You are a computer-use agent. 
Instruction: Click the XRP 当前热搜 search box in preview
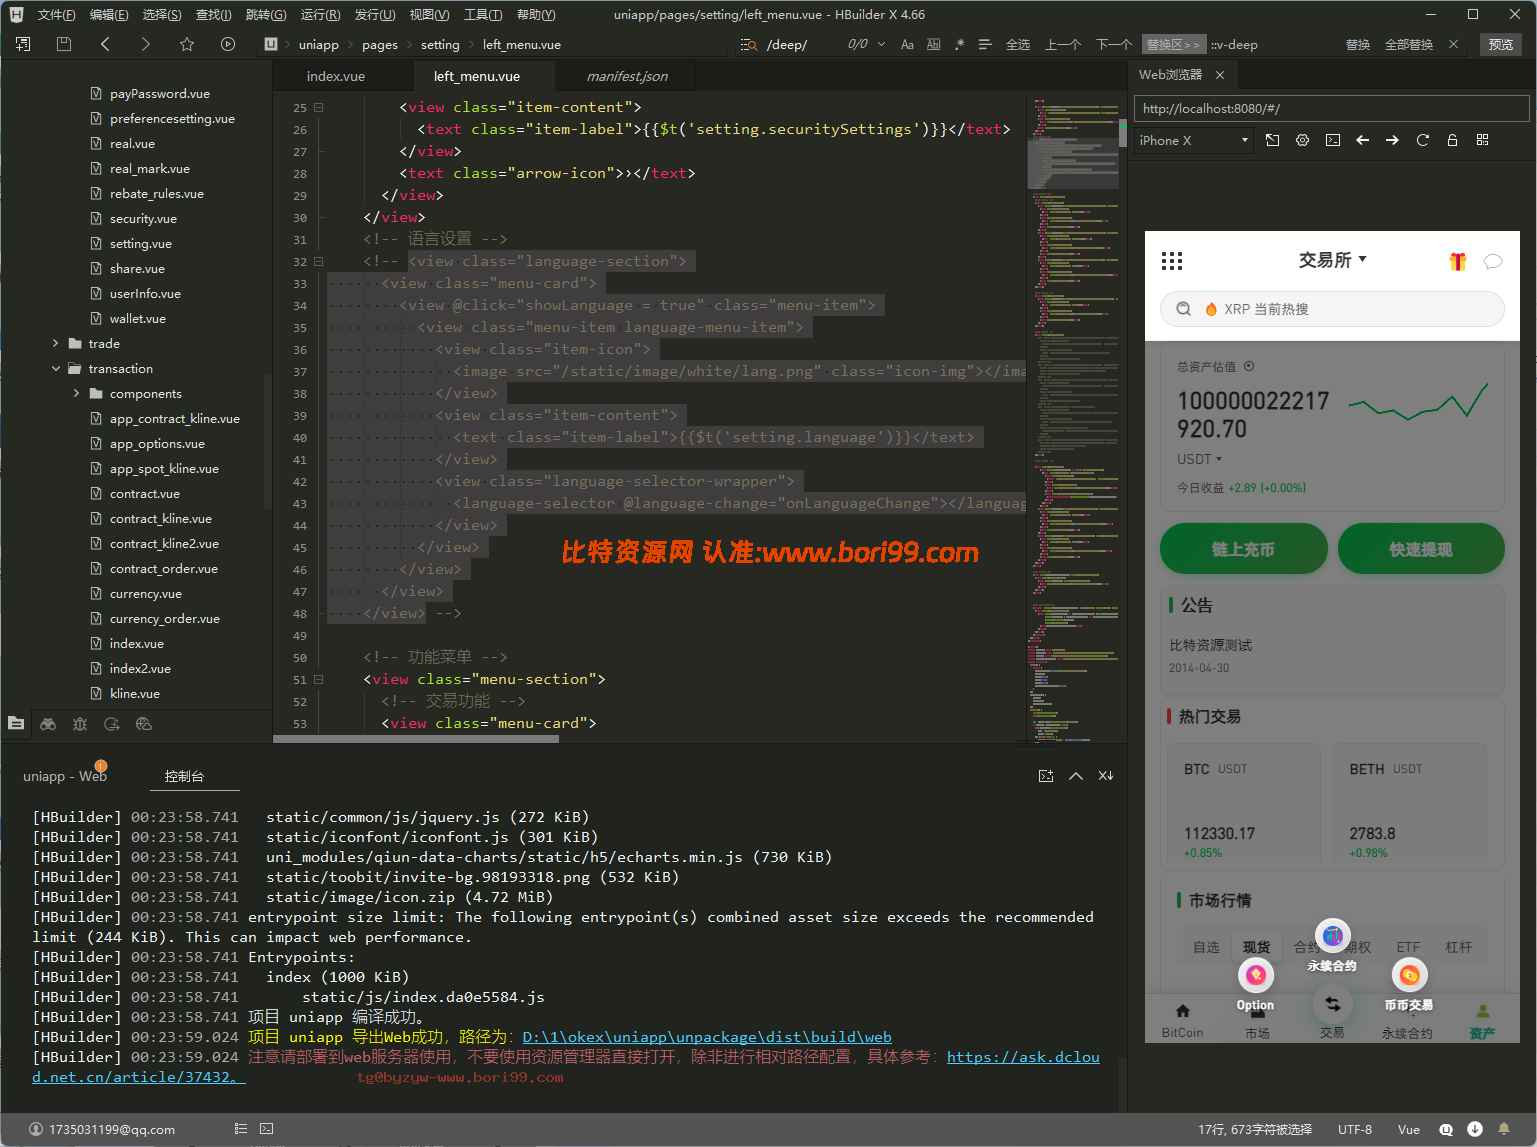[x=1332, y=309]
